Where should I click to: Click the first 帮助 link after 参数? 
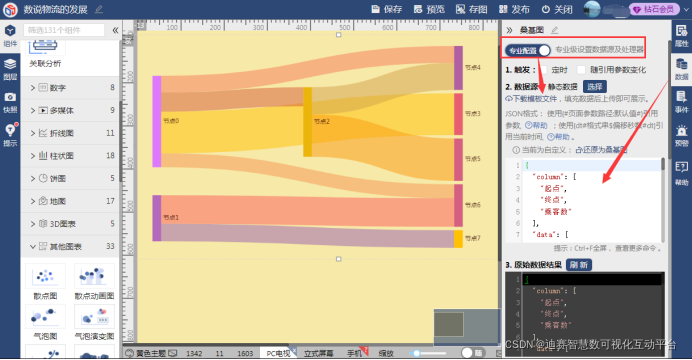click(x=536, y=125)
